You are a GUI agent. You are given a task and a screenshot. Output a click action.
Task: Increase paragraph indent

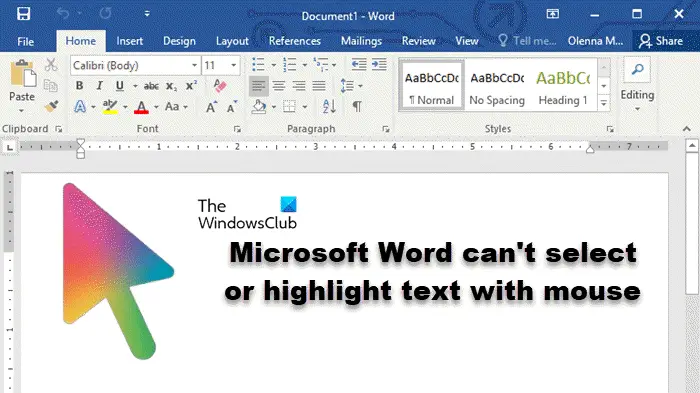coord(379,64)
